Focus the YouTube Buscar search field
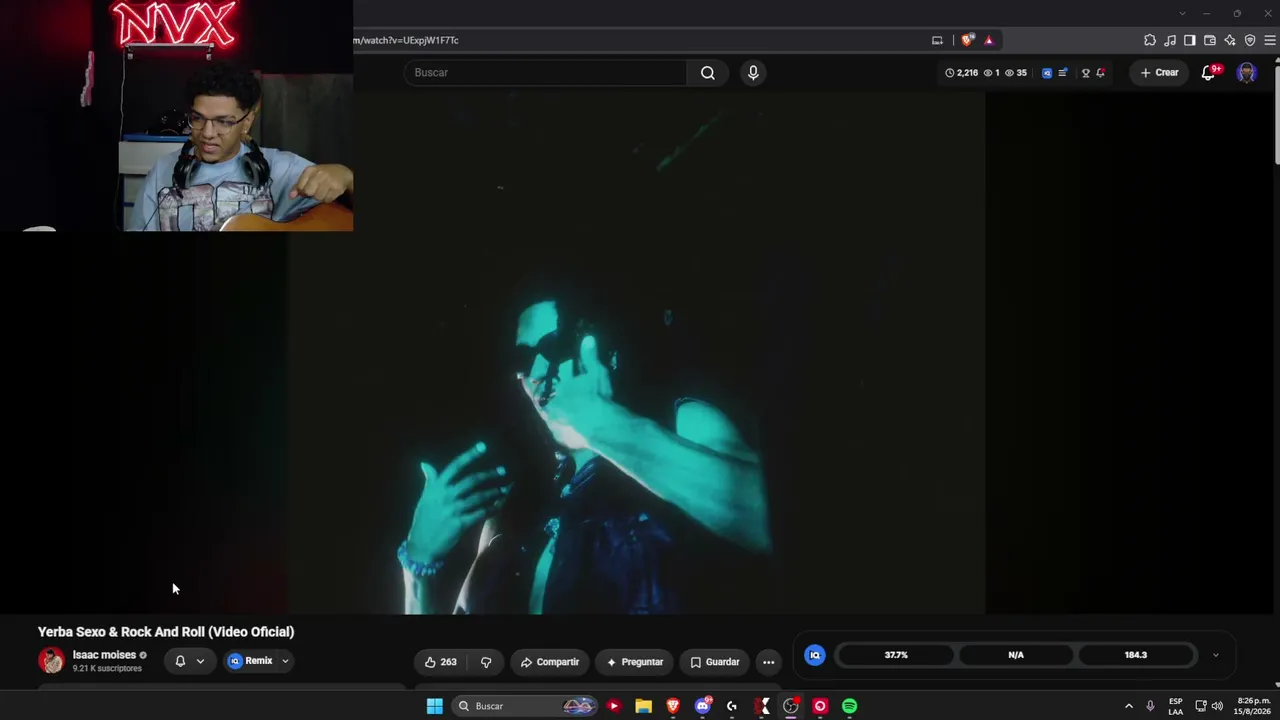 coord(545,72)
